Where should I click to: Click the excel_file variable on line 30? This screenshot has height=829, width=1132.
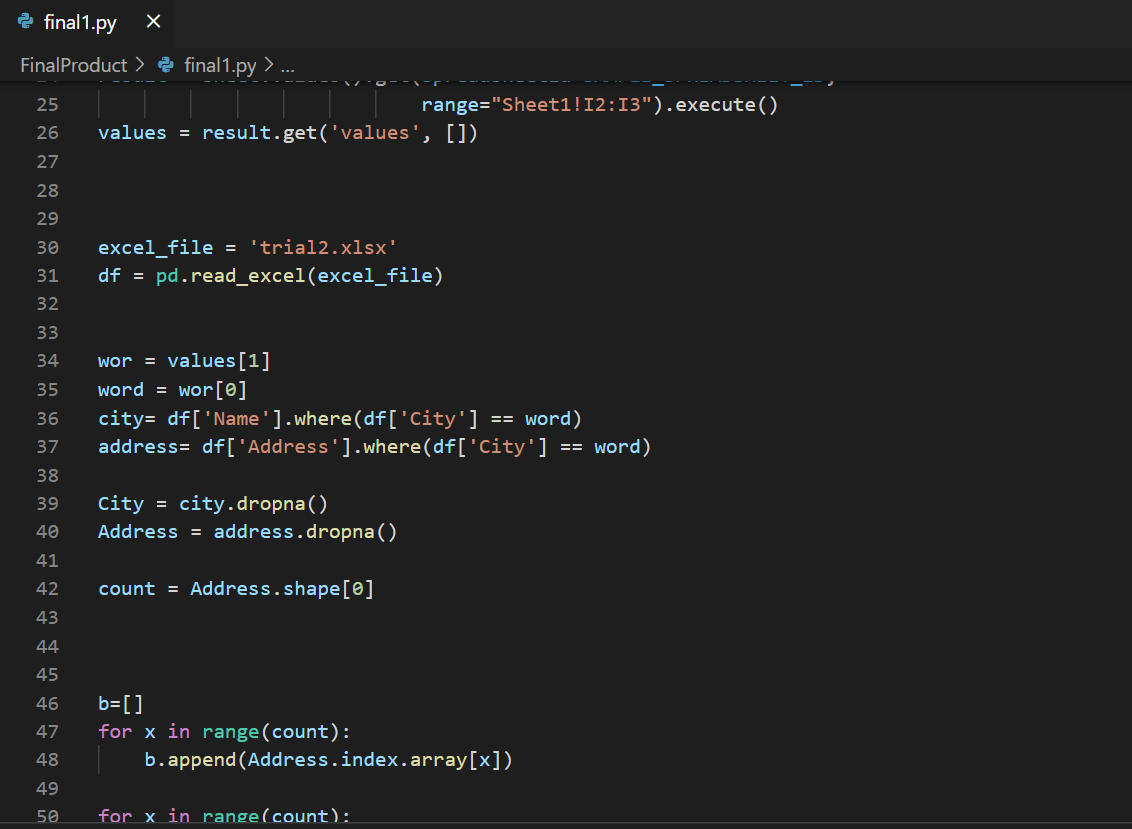point(156,248)
